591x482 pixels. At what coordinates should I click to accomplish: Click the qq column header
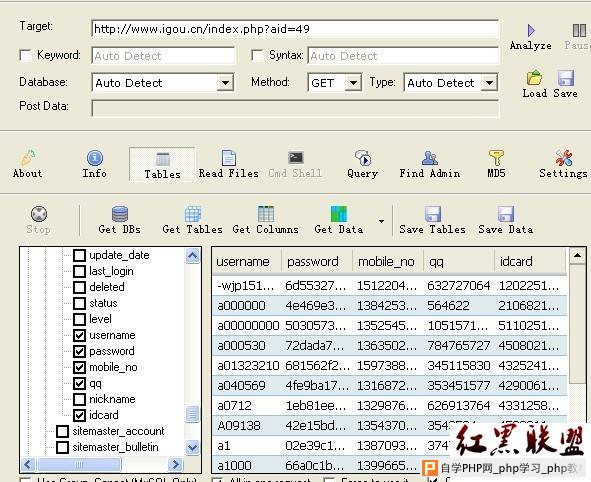(x=458, y=261)
